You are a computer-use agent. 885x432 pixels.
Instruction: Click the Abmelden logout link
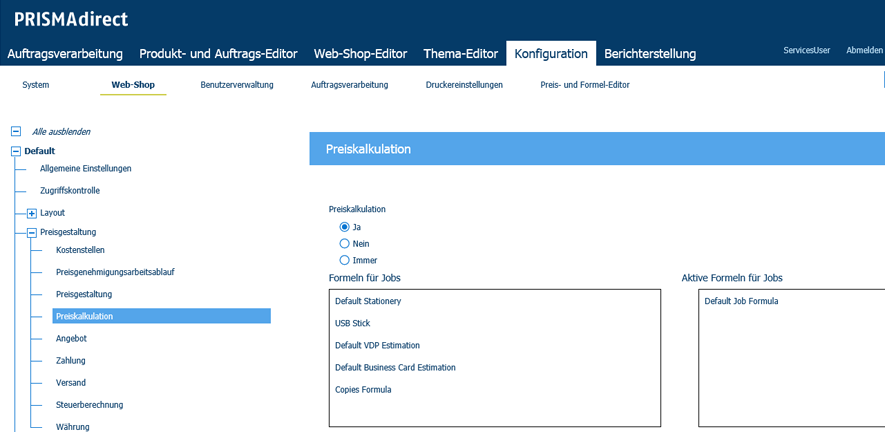(x=864, y=50)
